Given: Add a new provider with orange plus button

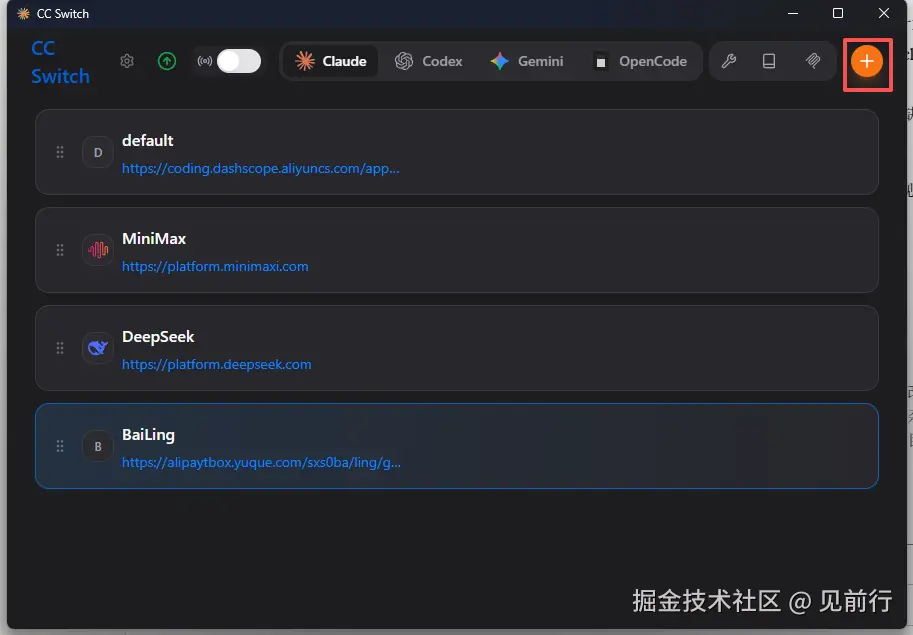Looking at the screenshot, I should (x=866, y=61).
